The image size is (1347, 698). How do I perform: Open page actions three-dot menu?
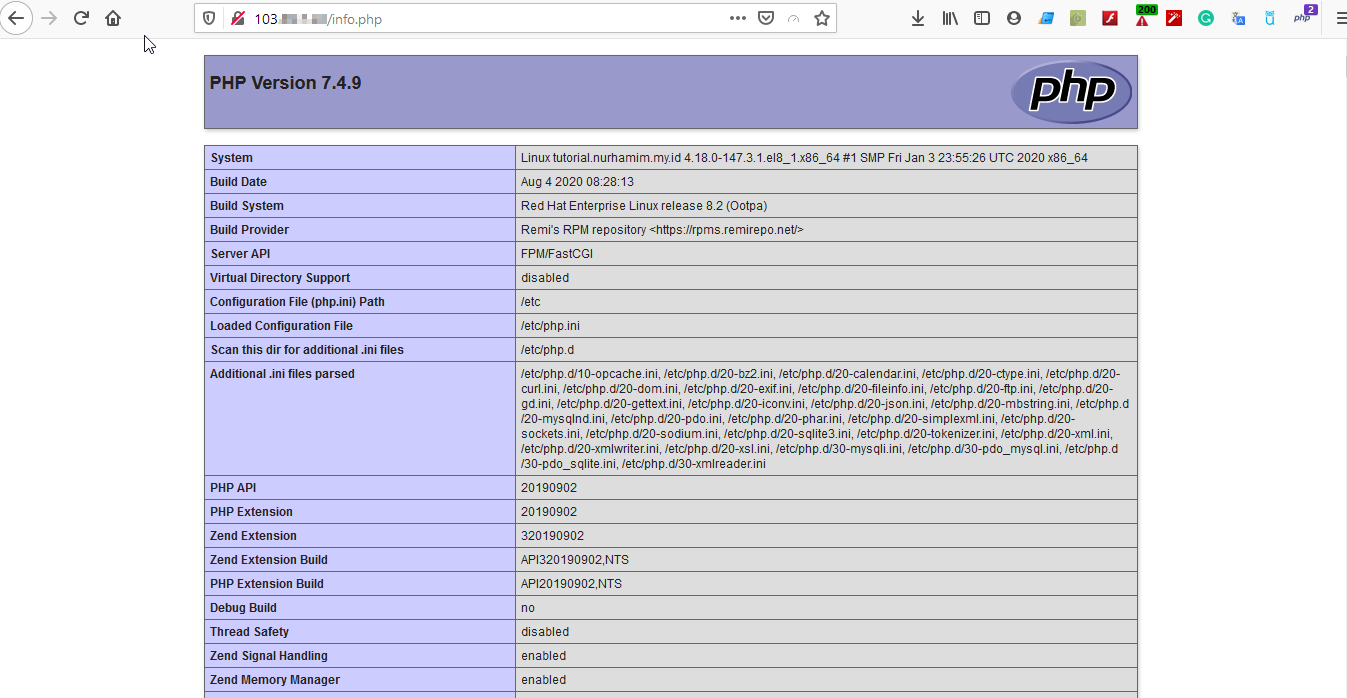[737, 18]
